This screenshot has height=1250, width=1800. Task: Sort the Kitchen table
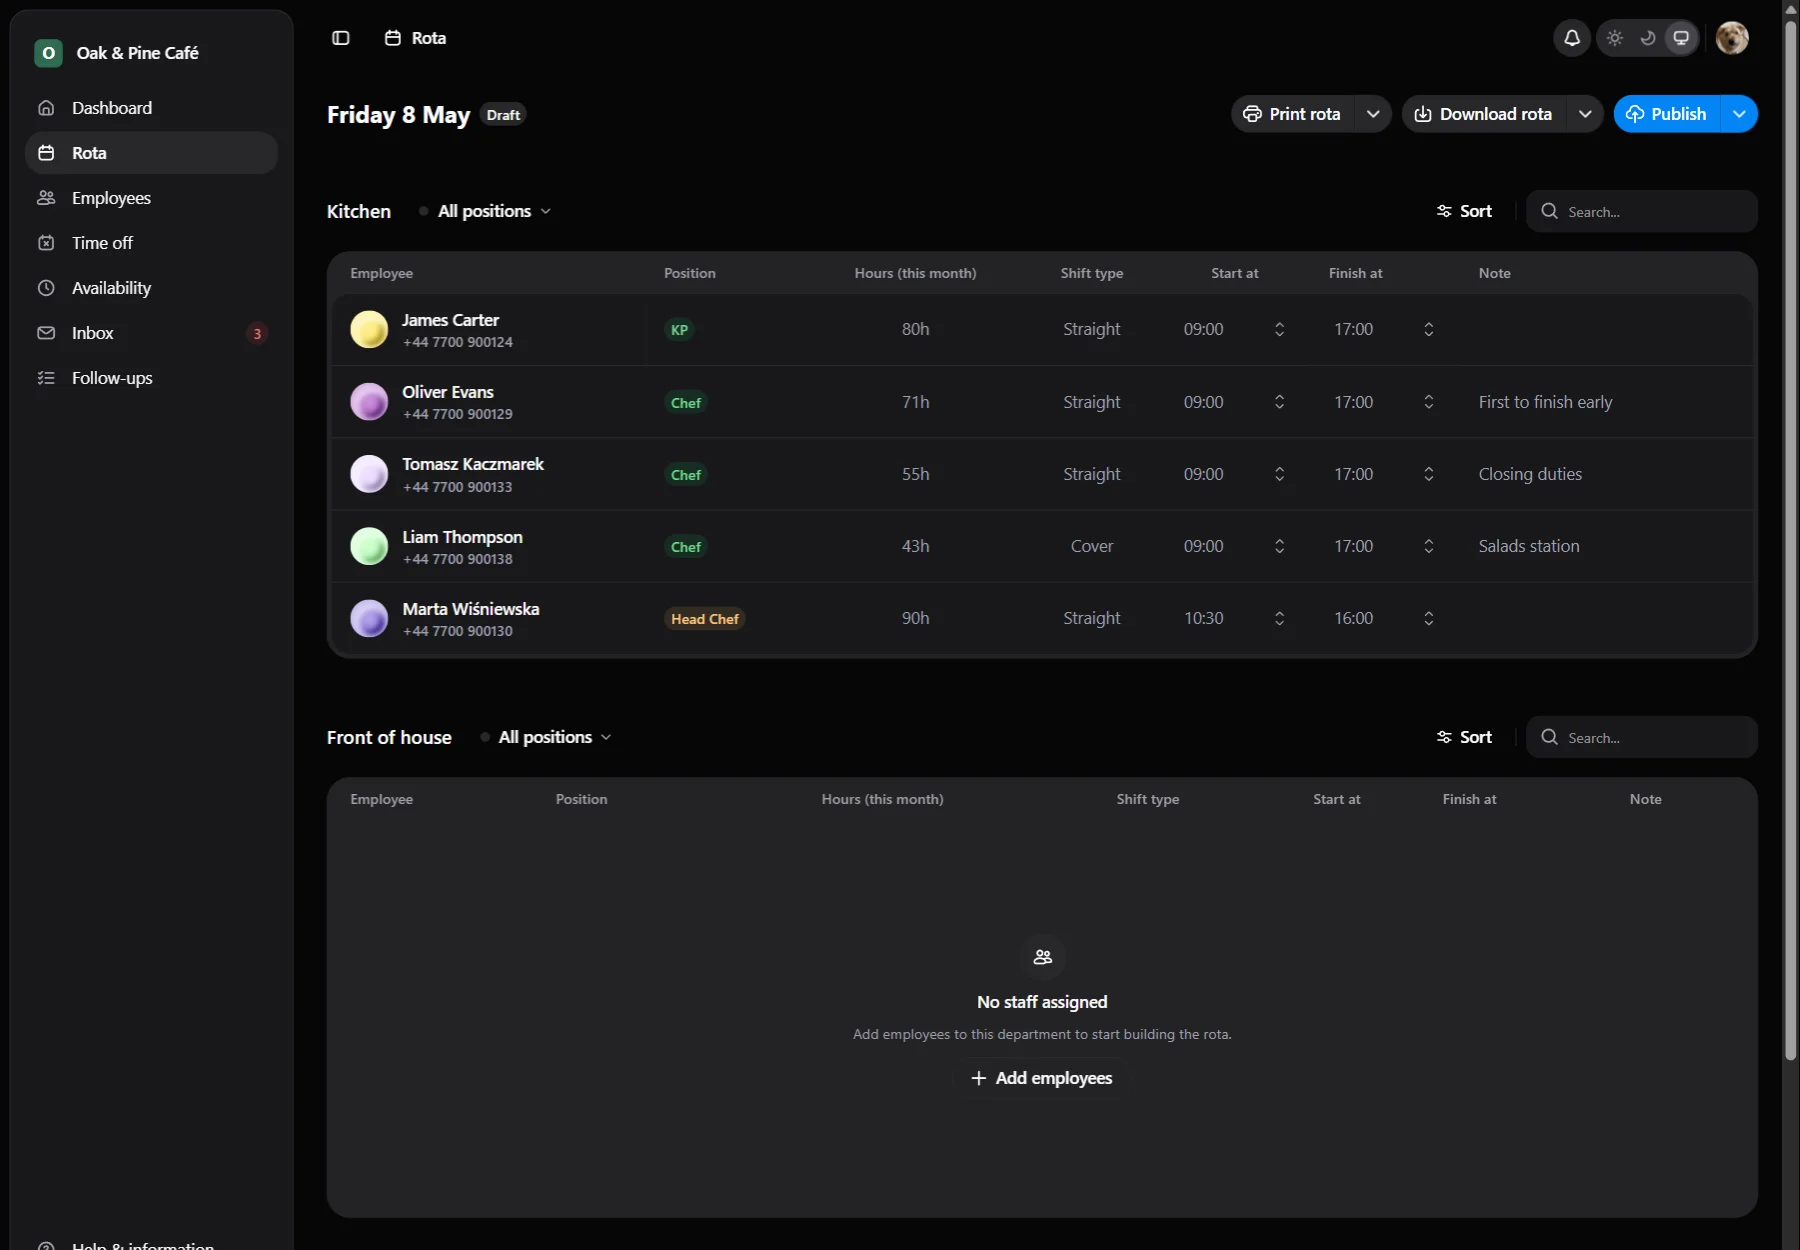pyautogui.click(x=1464, y=211)
